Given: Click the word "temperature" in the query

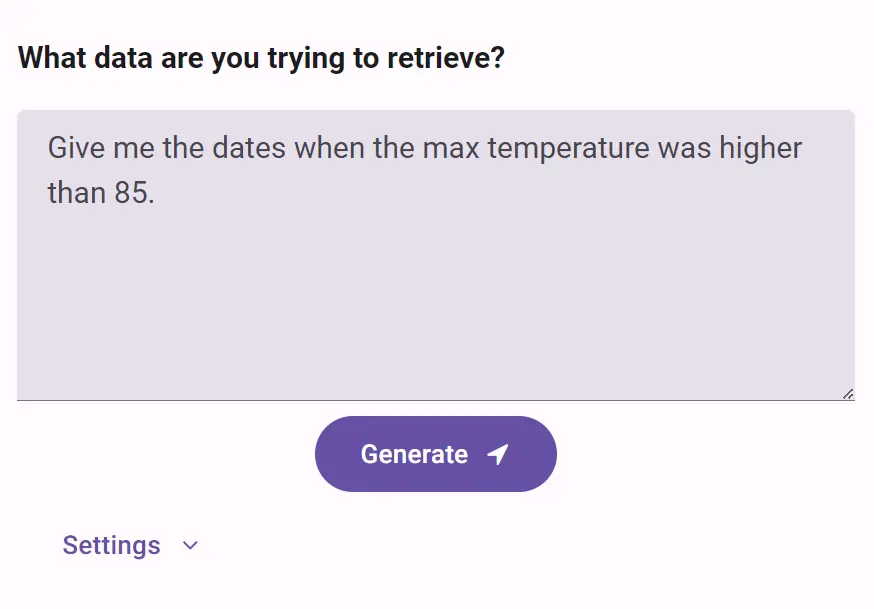Looking at the screenshot, I should coord(568,149).
